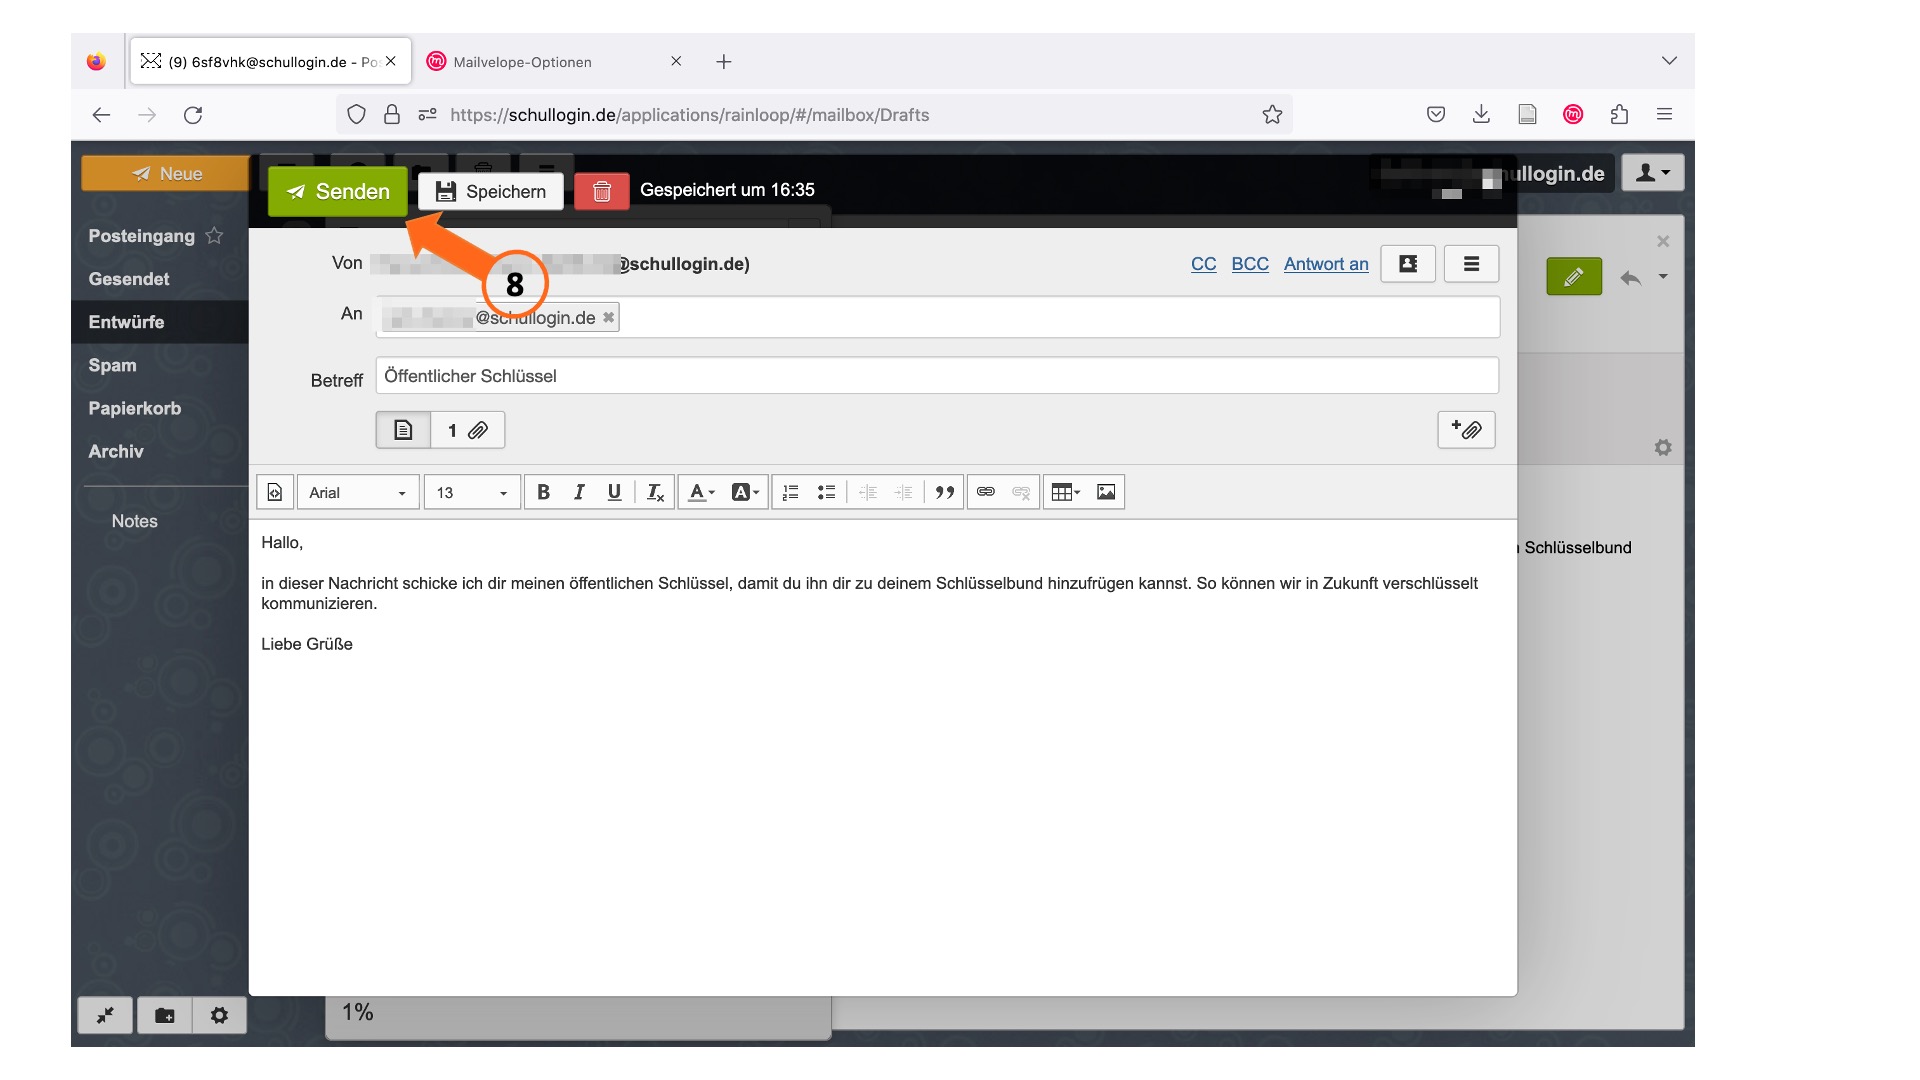Toggle source view in editor toolbar
This screenshot has height=1080, width=1920.
click(x=275, y=492)
